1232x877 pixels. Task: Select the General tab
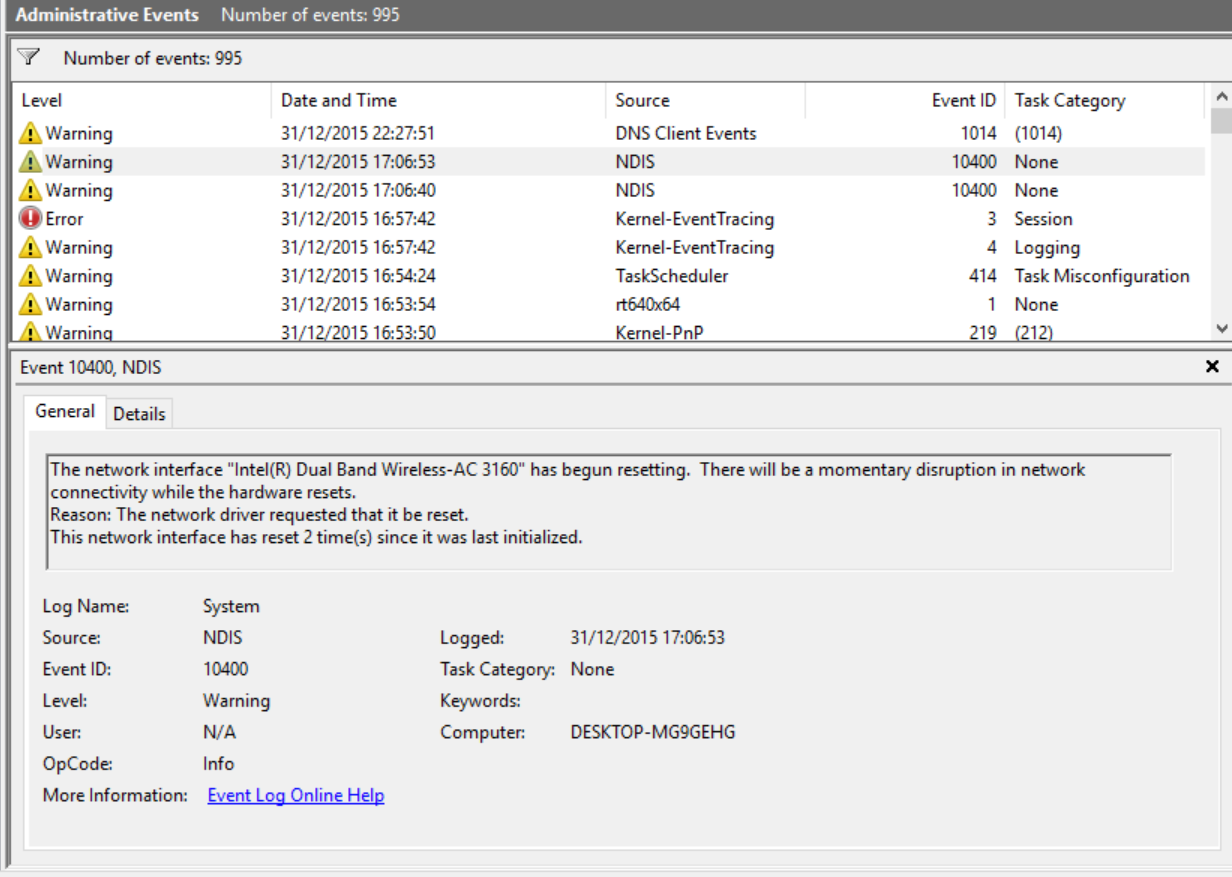coord(65,411)
